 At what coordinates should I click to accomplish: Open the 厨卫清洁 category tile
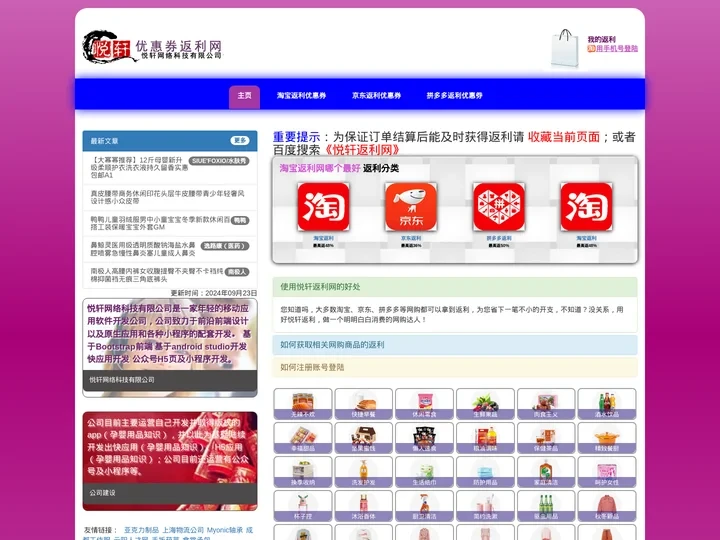pyautogui.click(x=424, y=506)
